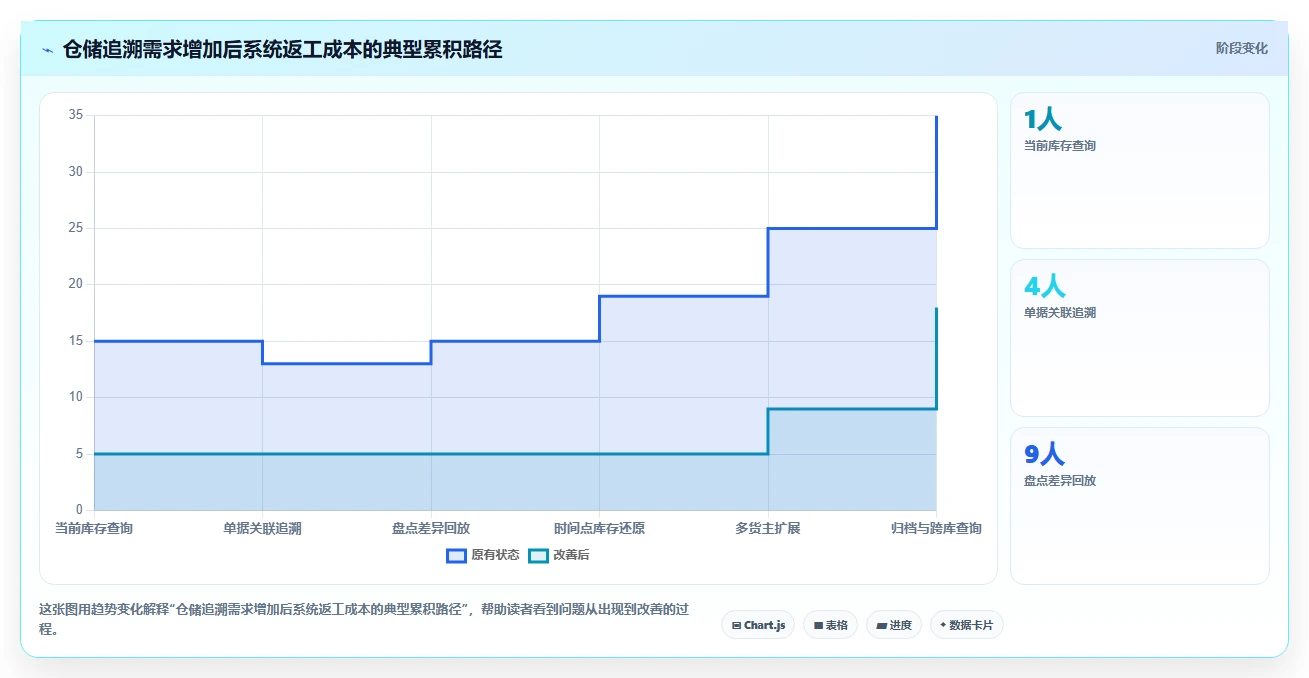
Task: Toggle the 原有状态 legend swatch
Action: tap(456, 555)
